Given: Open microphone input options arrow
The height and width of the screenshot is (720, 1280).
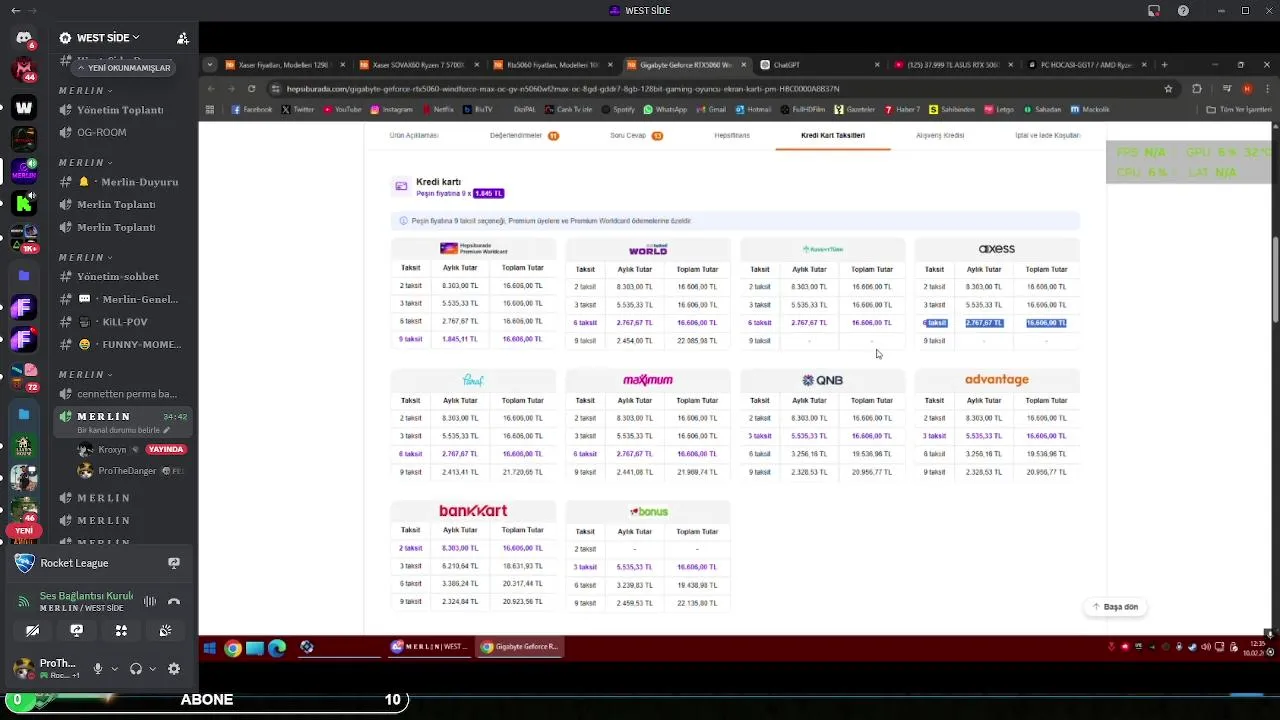Looking at the screenshot, I should pyautogui.click(x=114, y=668).
